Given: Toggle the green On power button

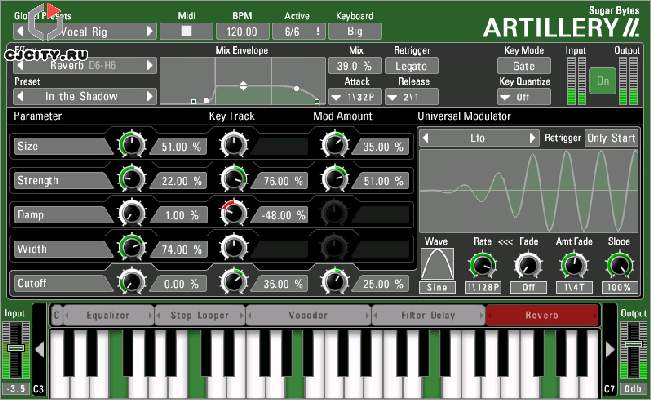Looking at the screenshot, I should pyautogui.click(x=602, y=82).
